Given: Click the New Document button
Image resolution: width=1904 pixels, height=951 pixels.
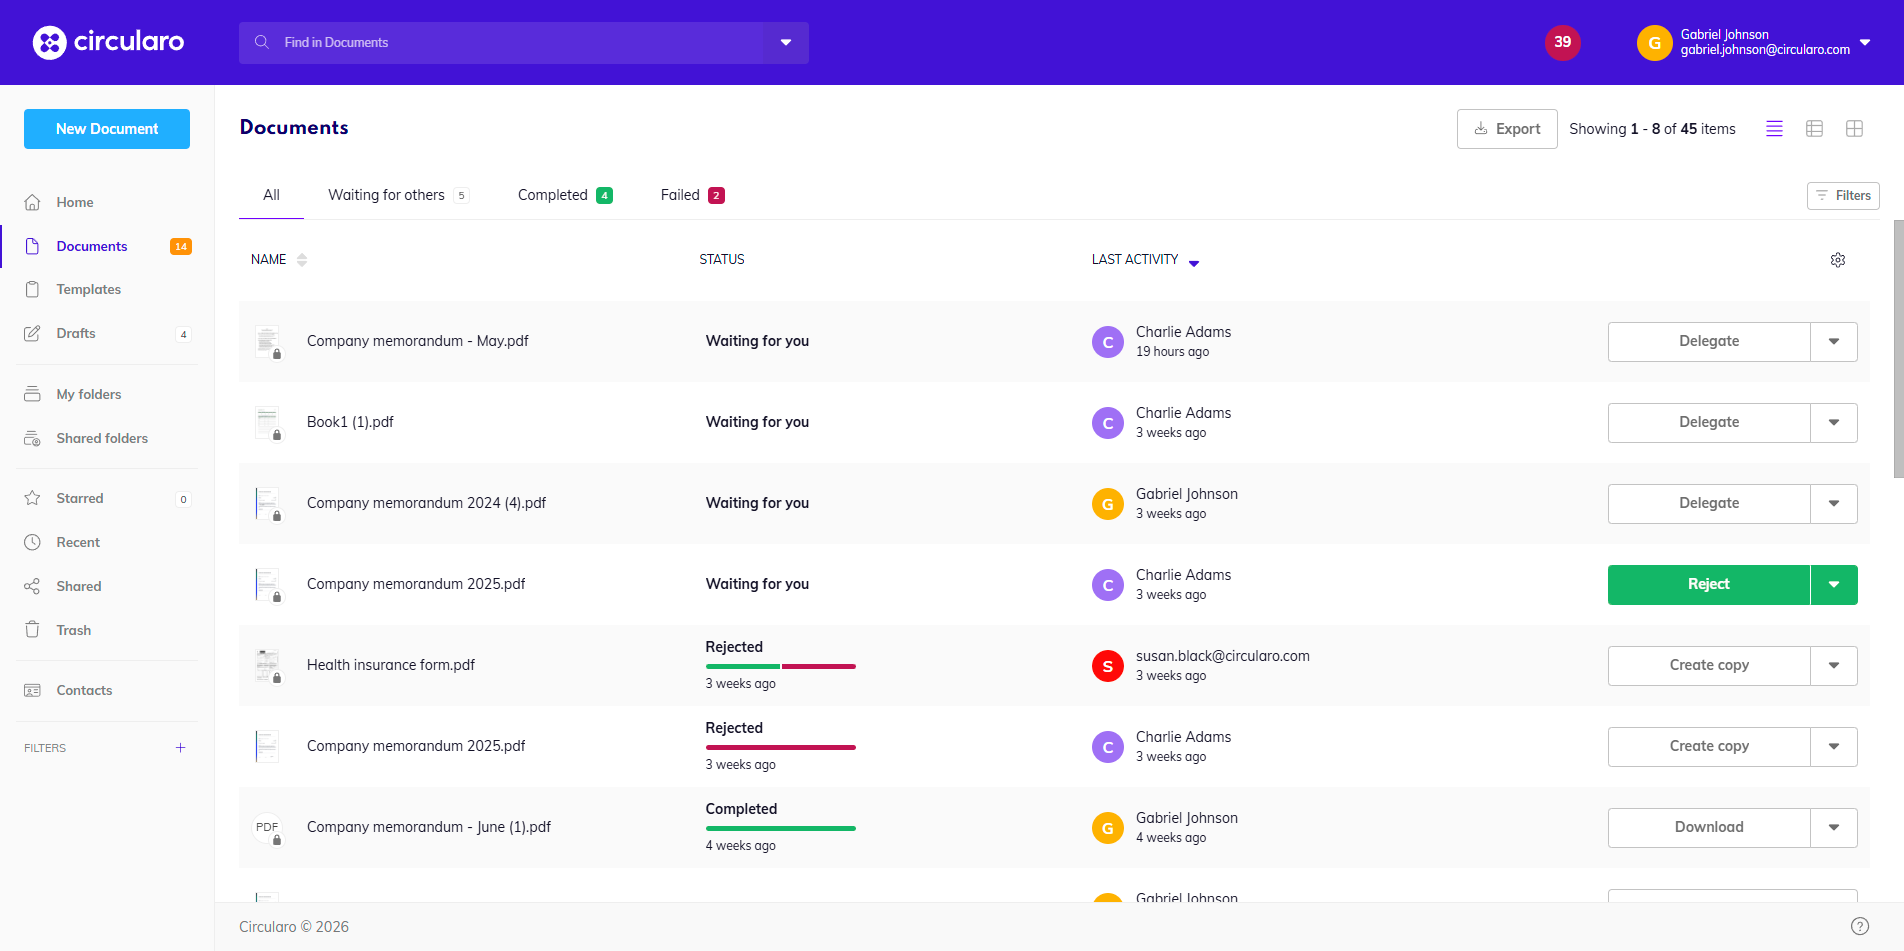Looking at the screenshot, I should (x=107, y=129).
